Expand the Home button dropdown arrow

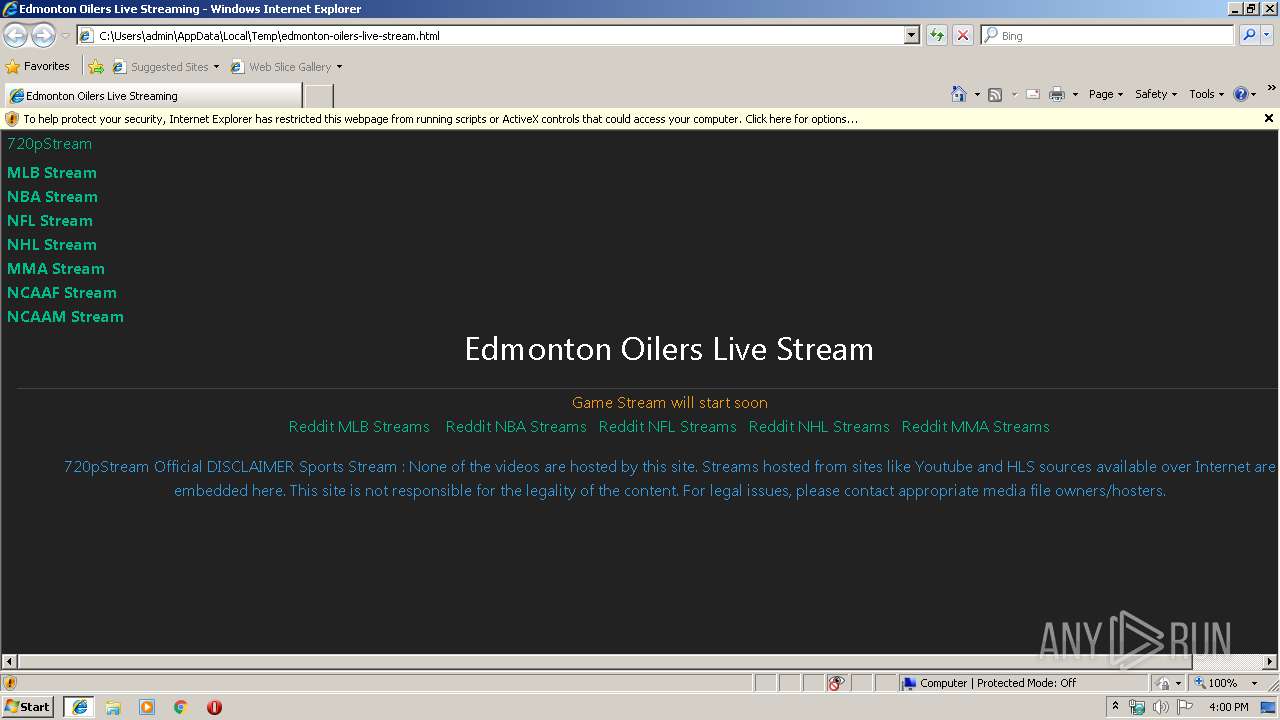(977, 94)
